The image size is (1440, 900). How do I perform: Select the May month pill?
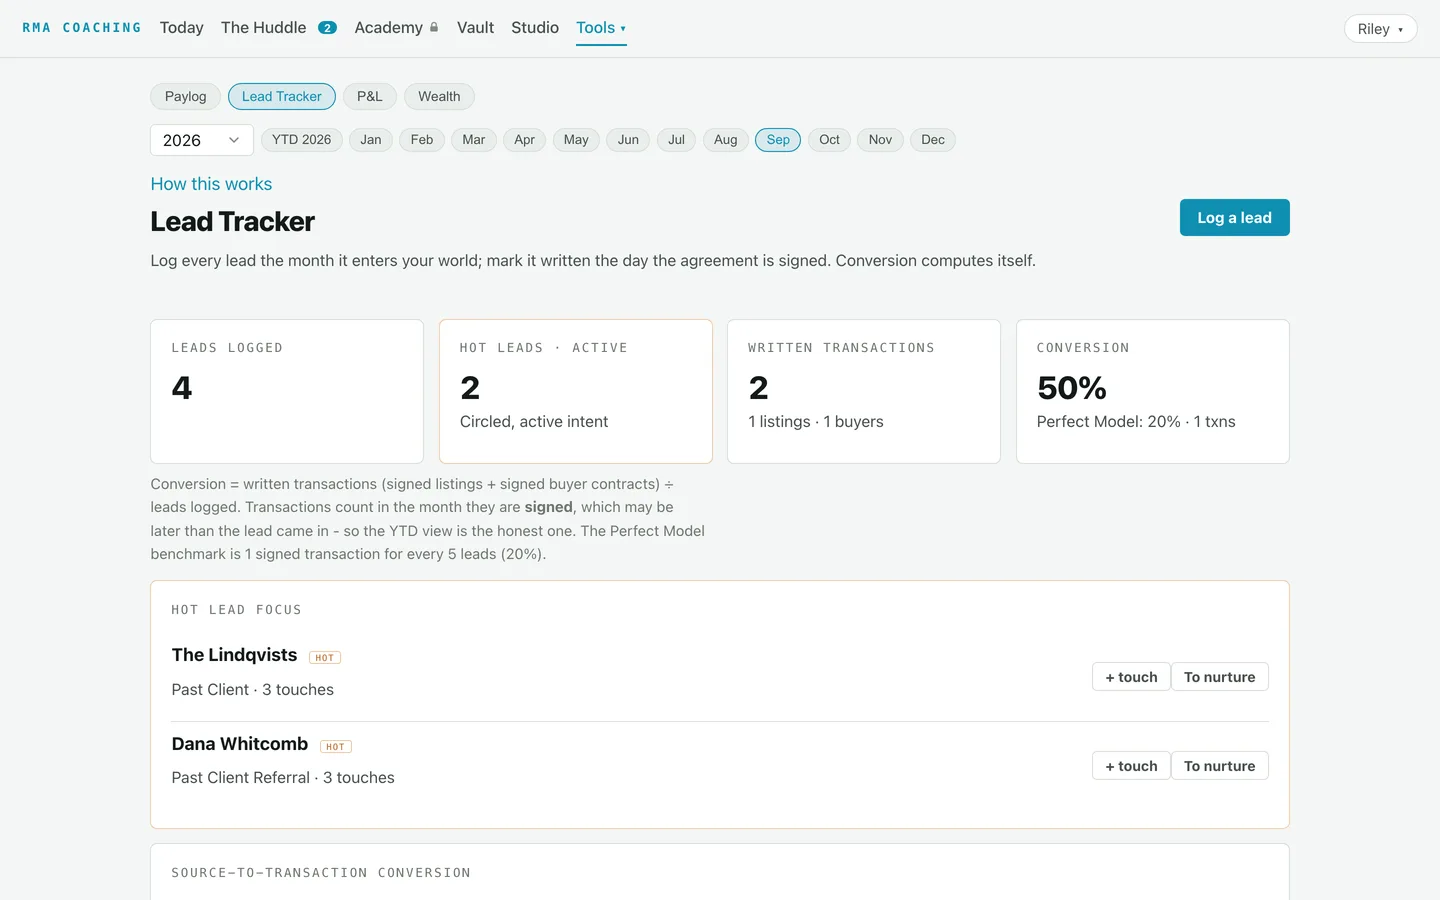point(576,140)
